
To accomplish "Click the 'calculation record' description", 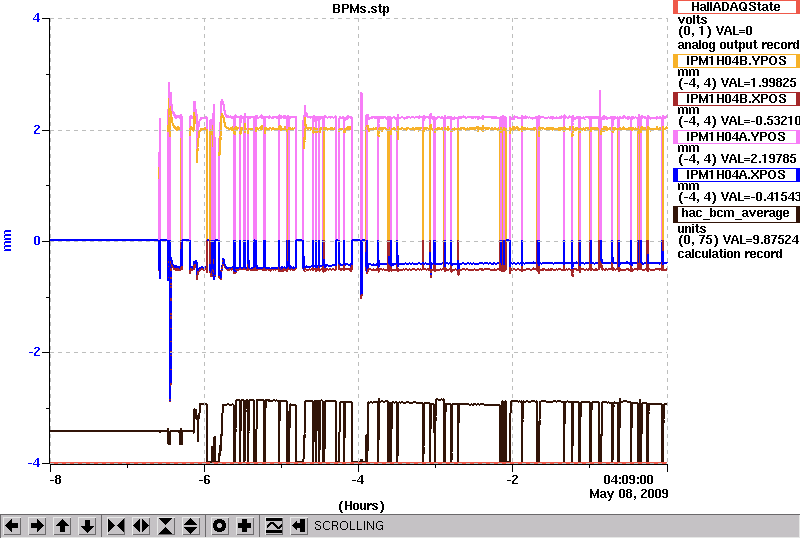I will click(730, 254).
